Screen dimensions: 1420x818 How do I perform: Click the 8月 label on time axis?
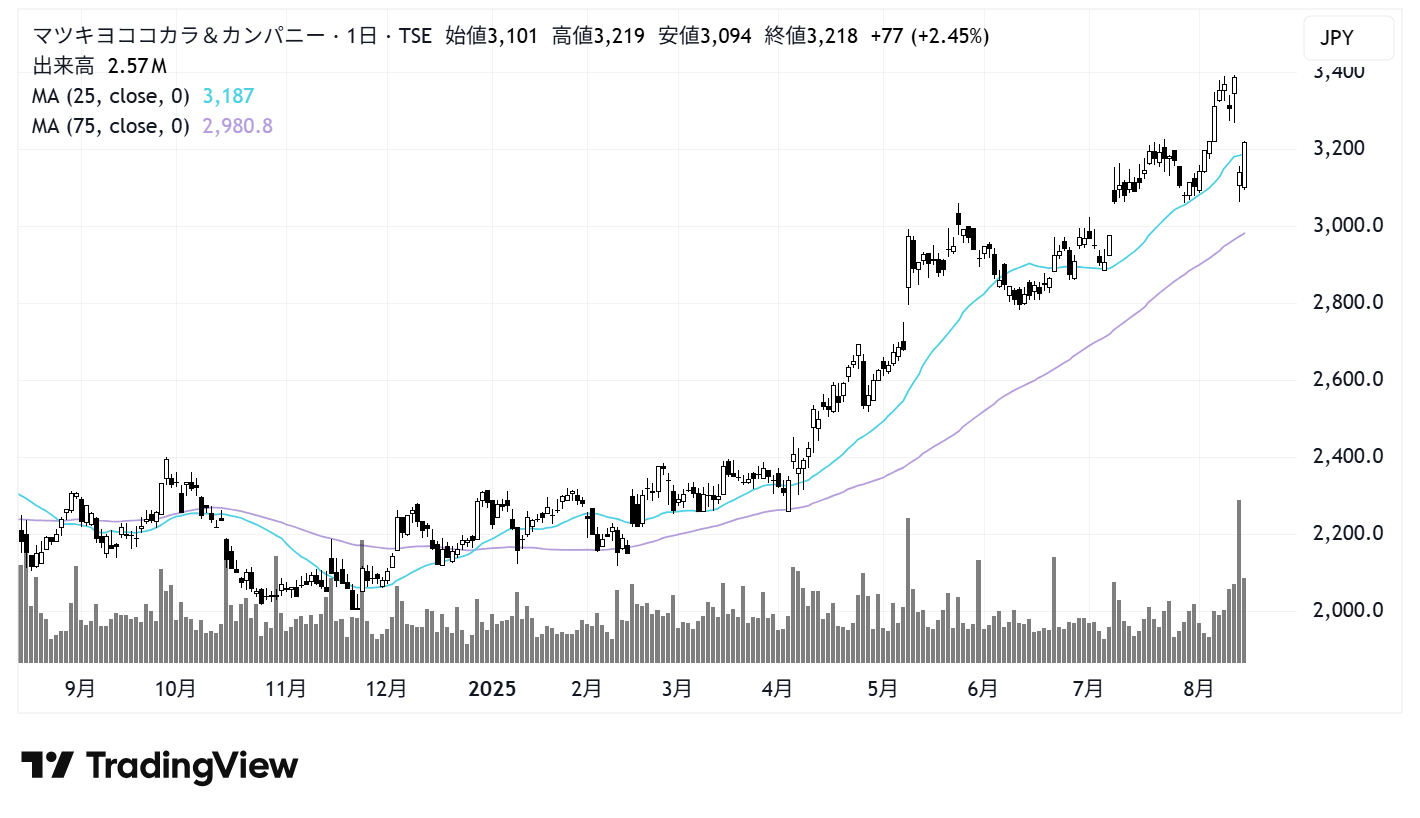click(1197, 689)
